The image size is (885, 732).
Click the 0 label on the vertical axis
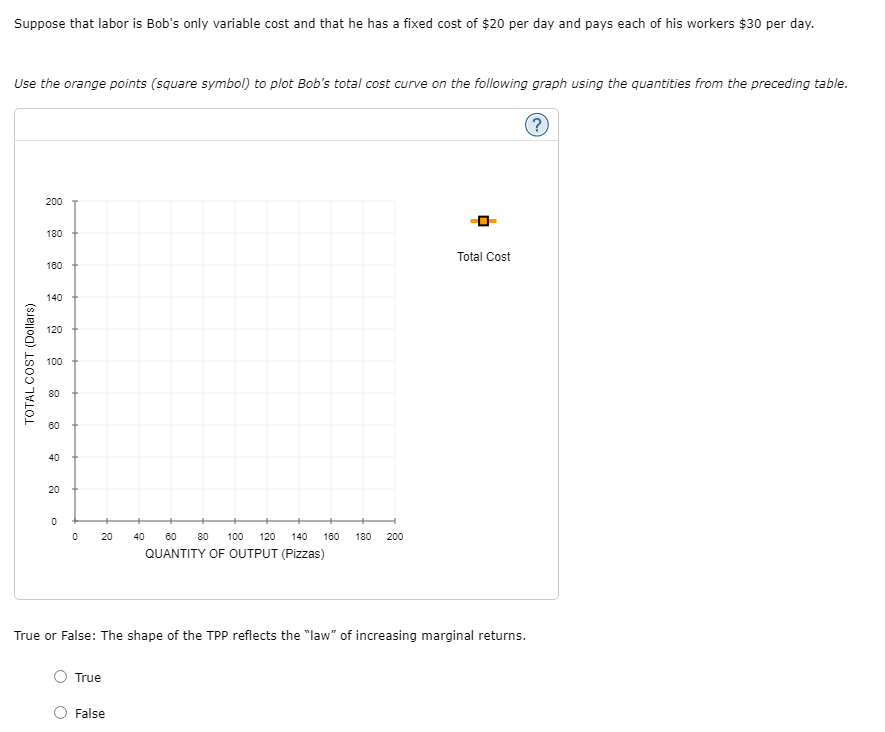[x=54, y=520]
